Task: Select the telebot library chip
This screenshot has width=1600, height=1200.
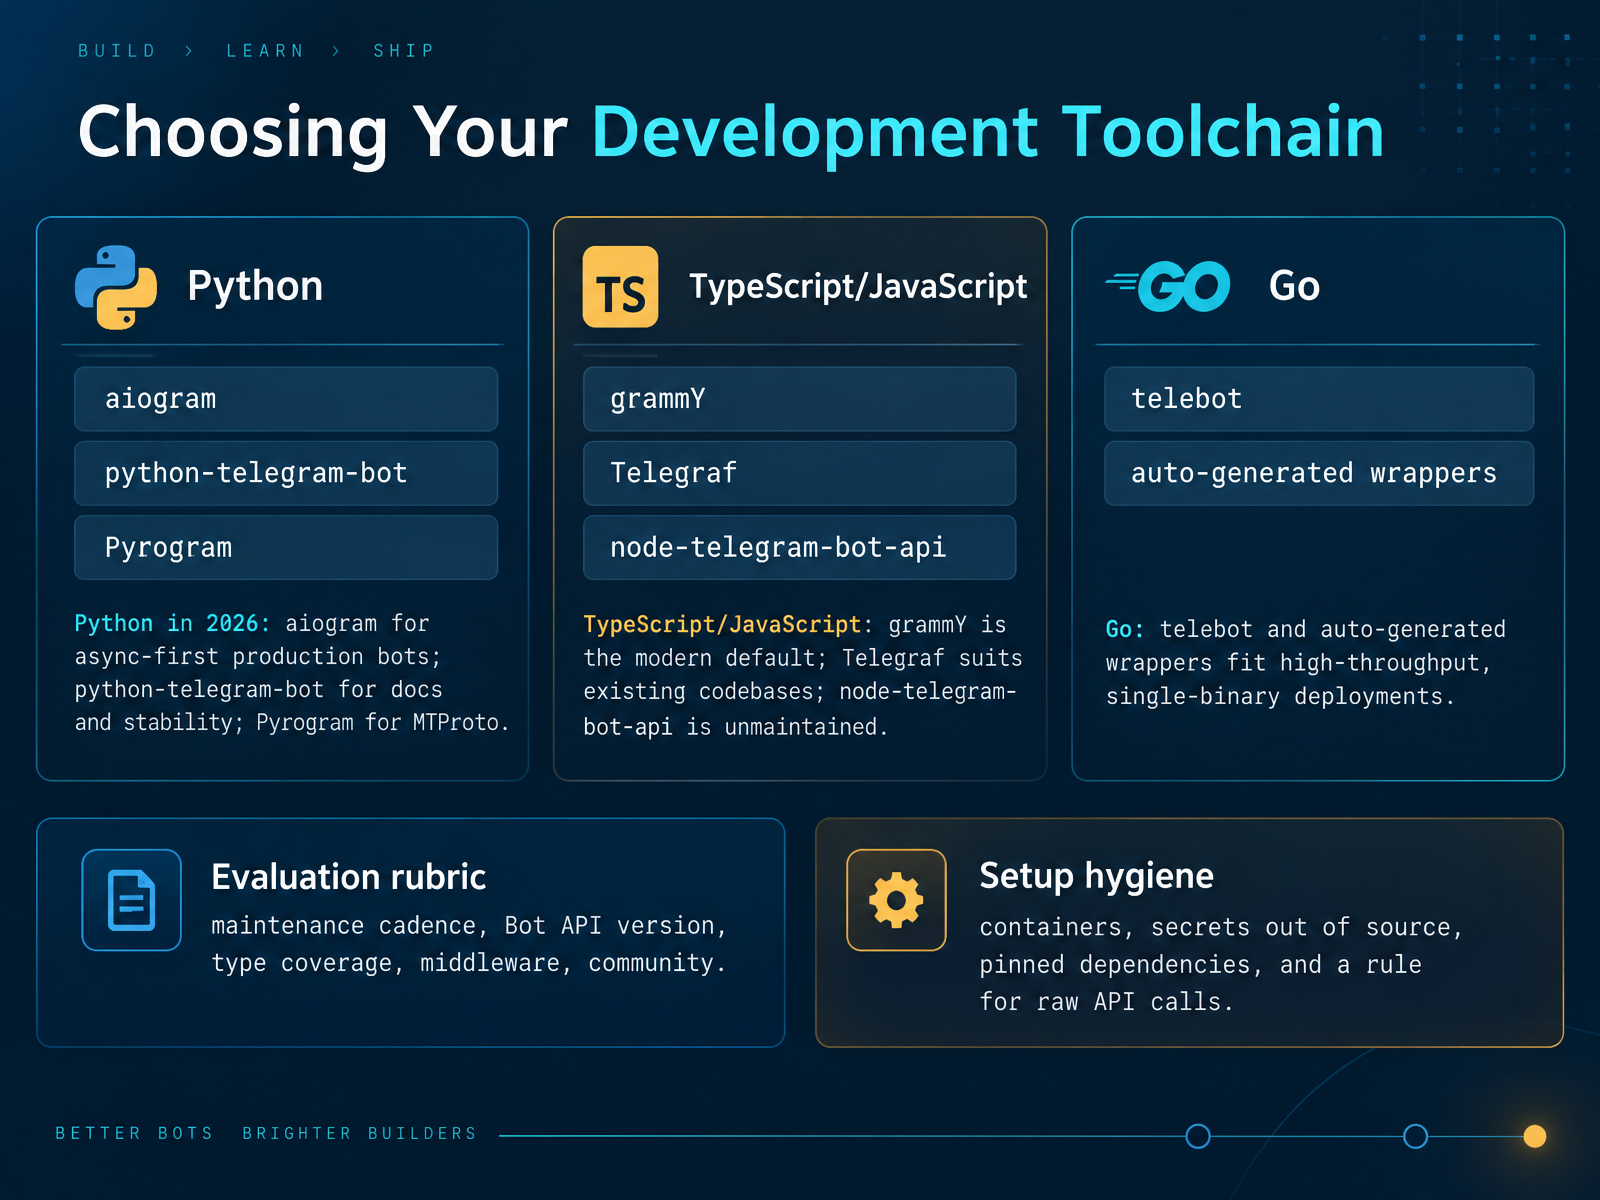Action: point(1319,399)
